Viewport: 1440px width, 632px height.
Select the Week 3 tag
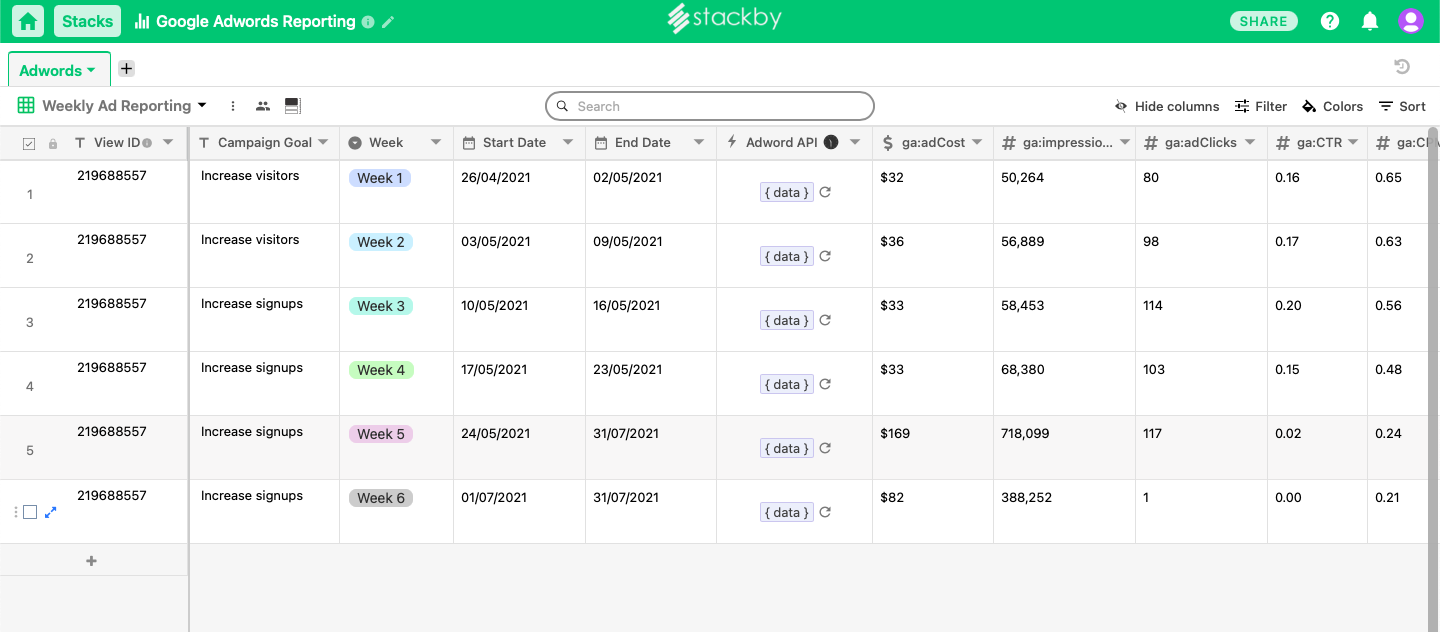pos(381,306)
